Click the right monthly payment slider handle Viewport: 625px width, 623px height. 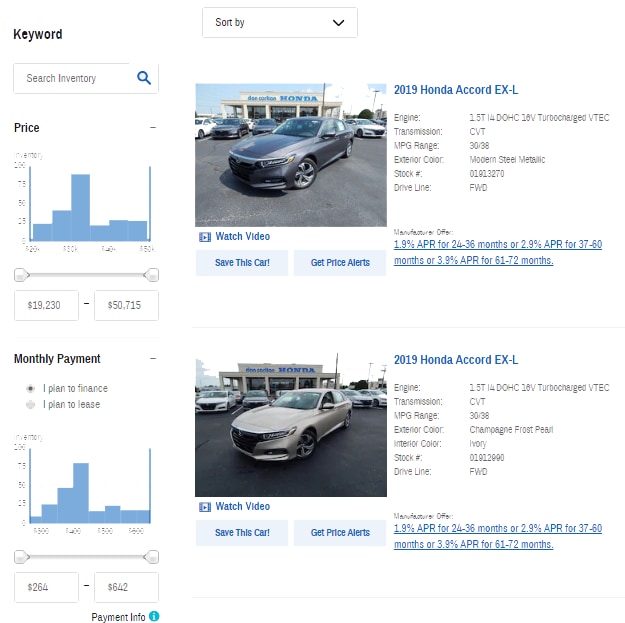point(151,557)
